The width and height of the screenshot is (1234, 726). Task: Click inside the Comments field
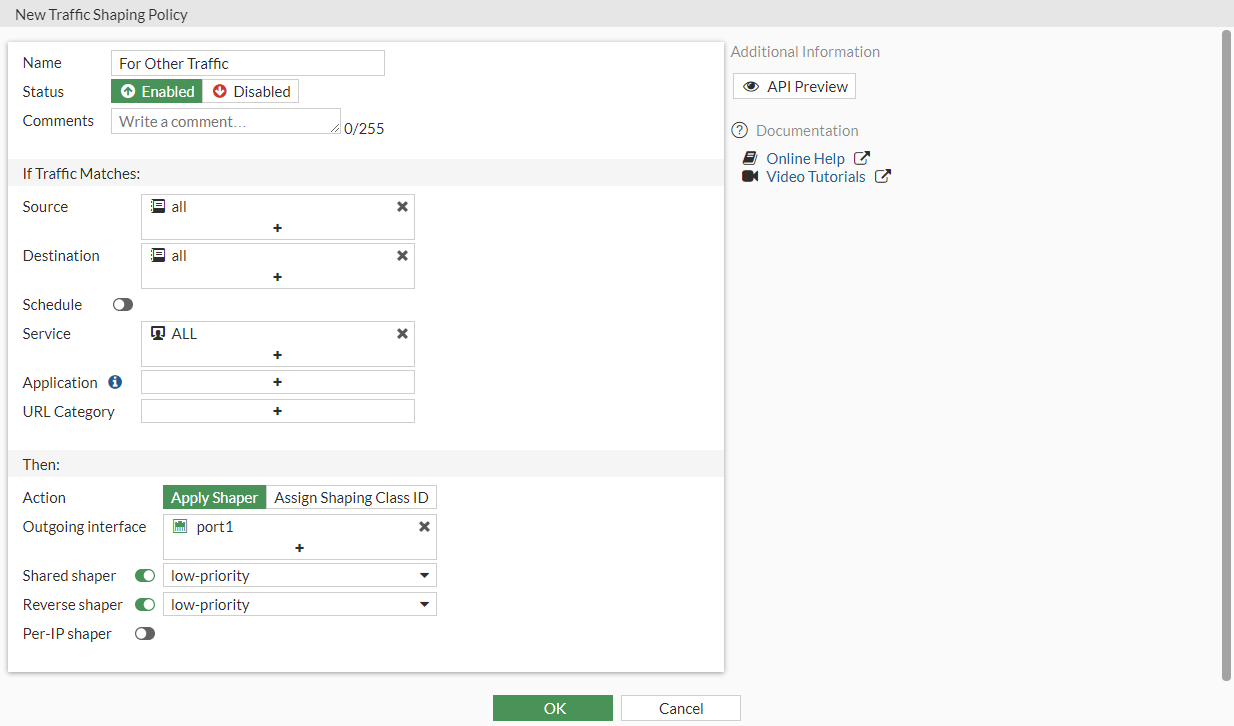[x=220, y=120]
